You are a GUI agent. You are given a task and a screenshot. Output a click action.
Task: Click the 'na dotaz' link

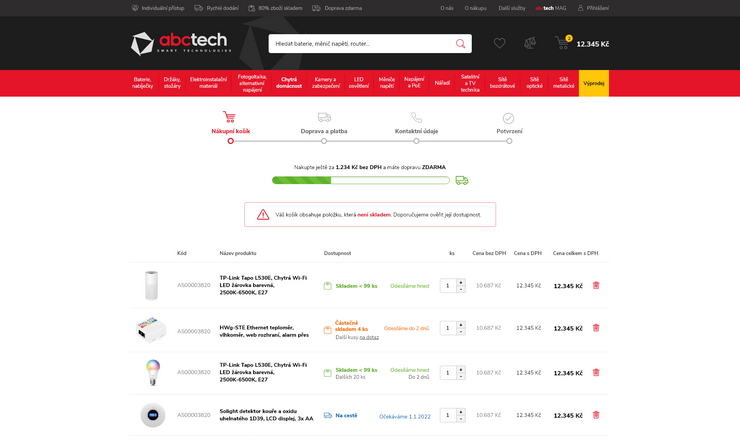tap(369, 337)
